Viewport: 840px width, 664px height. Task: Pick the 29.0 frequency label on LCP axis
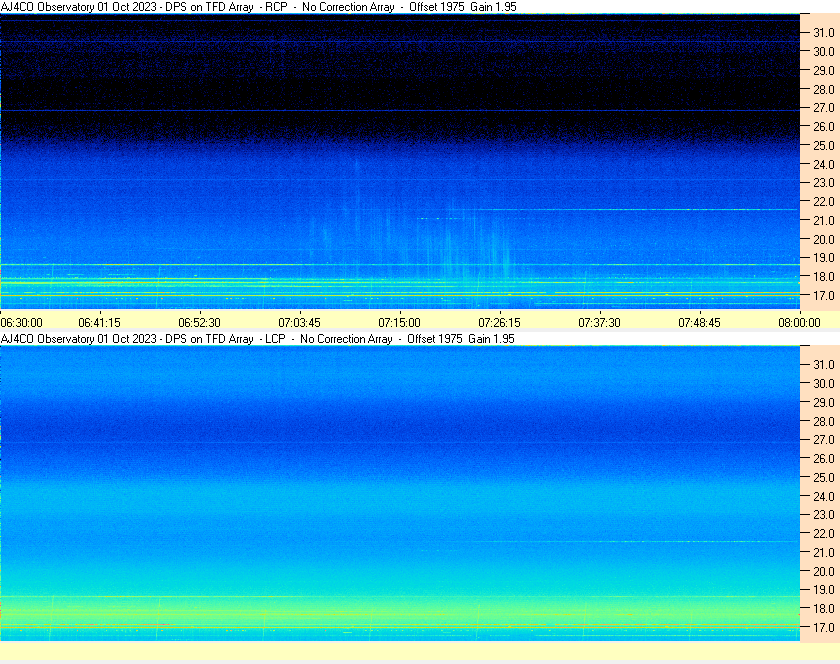824,402
